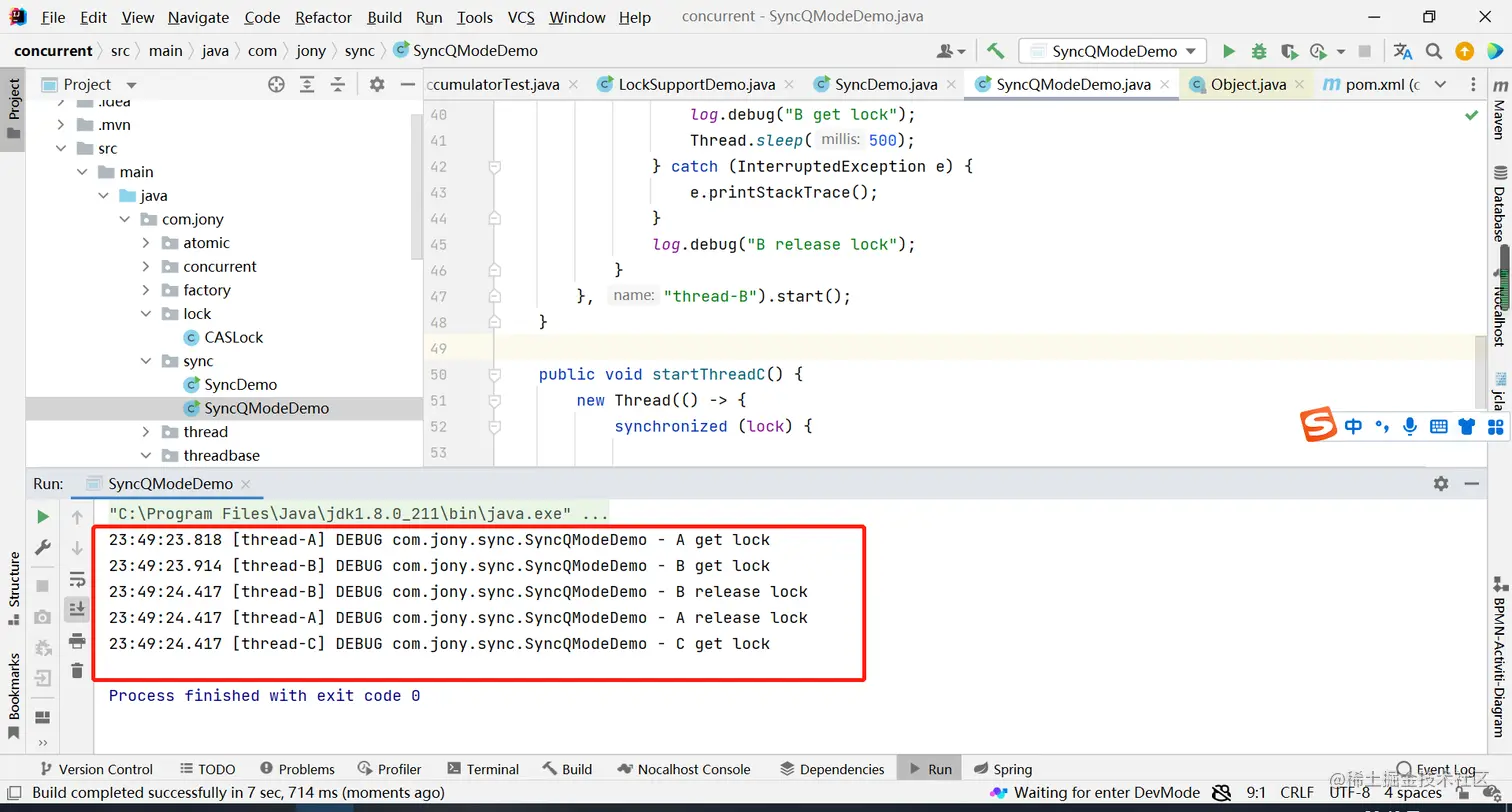
Task: Select the CASLock class in the tree
Action: [x=233, y=338]
